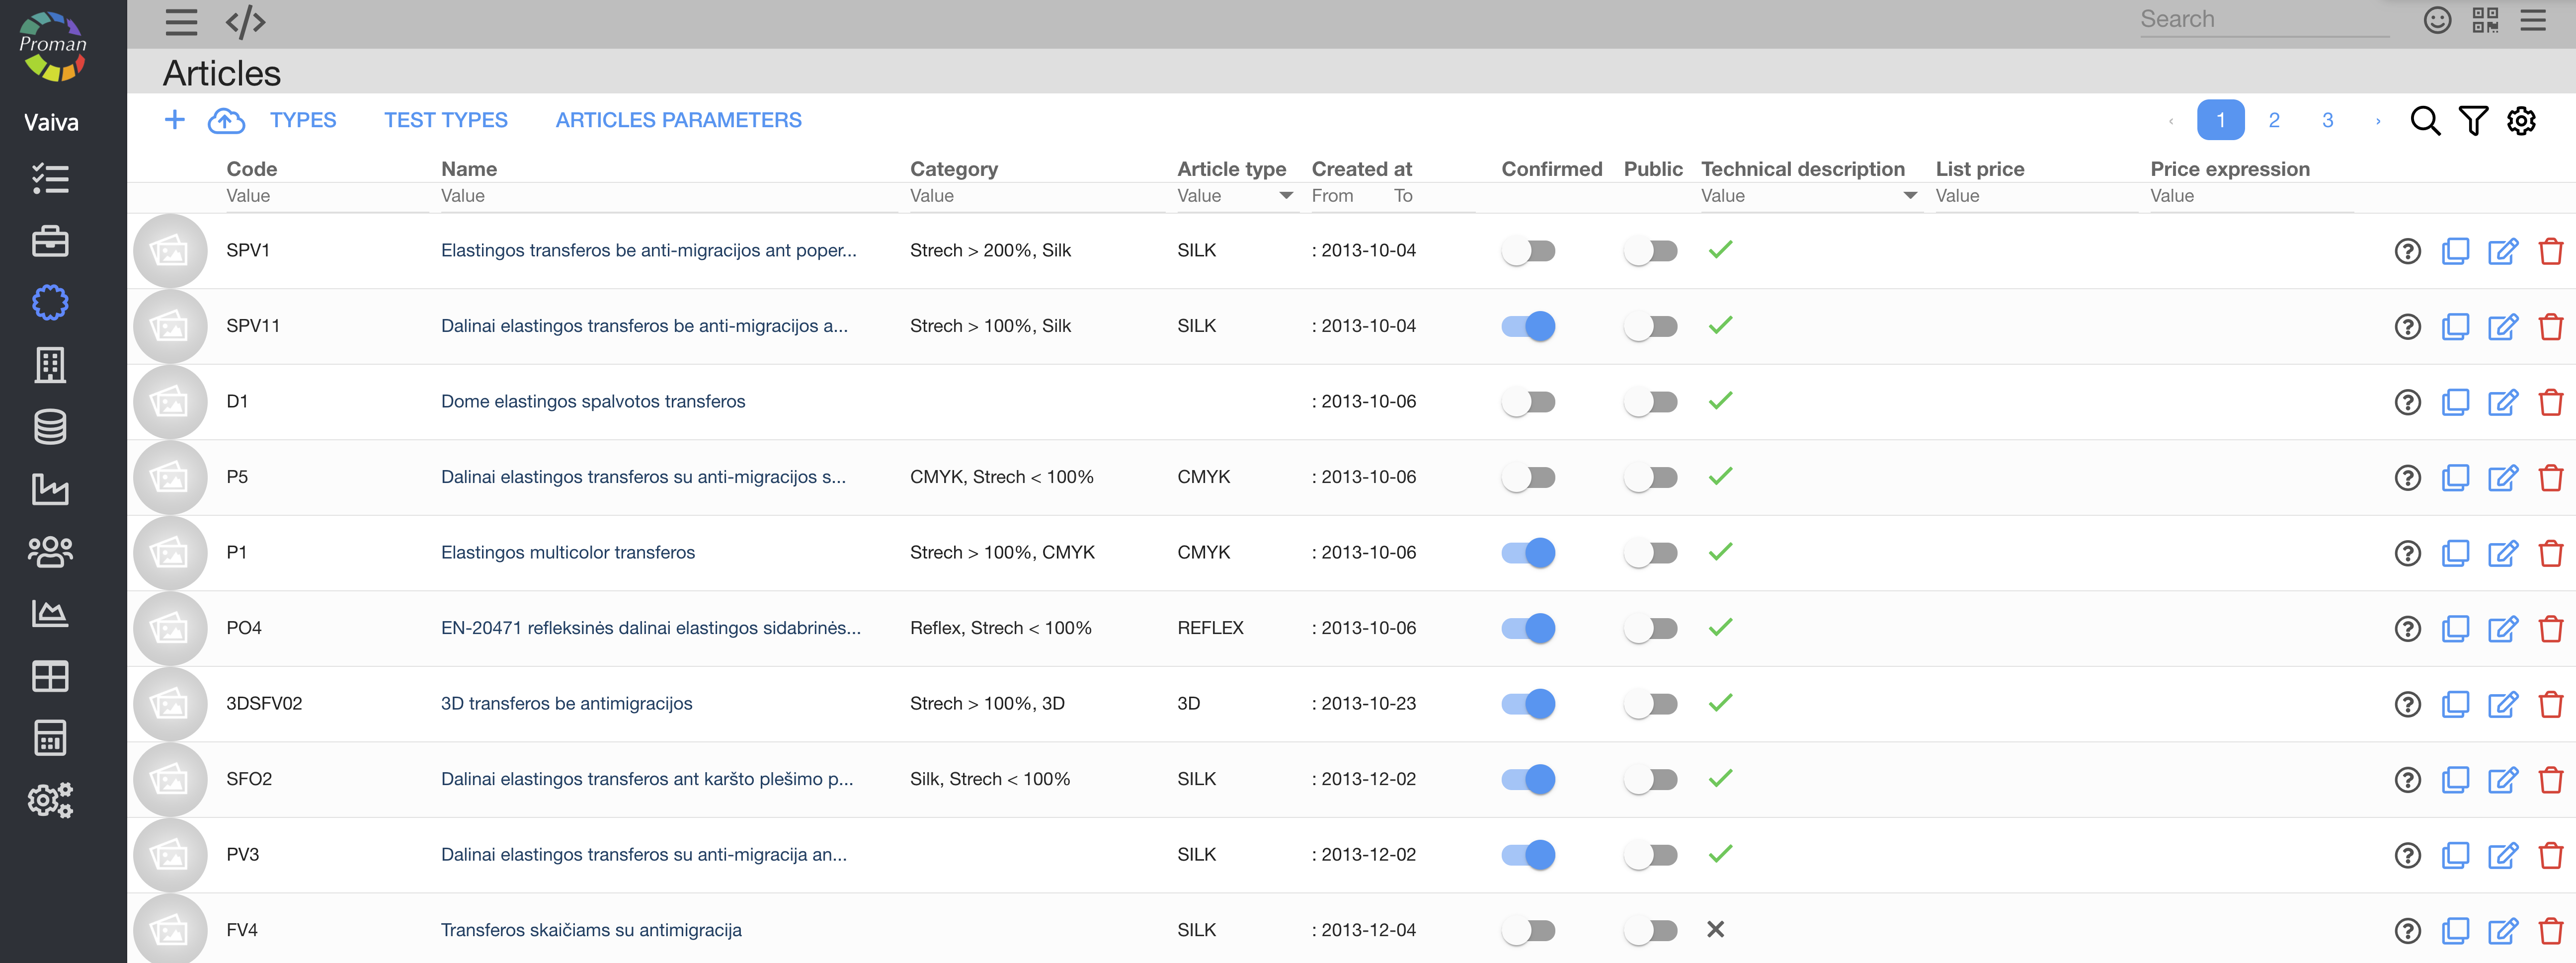2576x963 pixels.
Task: Click the cloud upload icon
Action: click(226, 121)
